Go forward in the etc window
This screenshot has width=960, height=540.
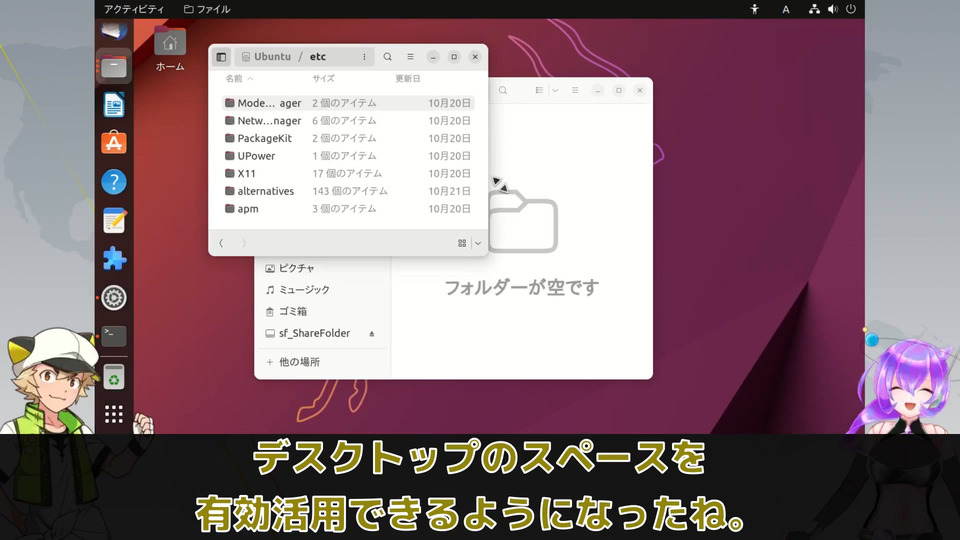click(244, 243)
